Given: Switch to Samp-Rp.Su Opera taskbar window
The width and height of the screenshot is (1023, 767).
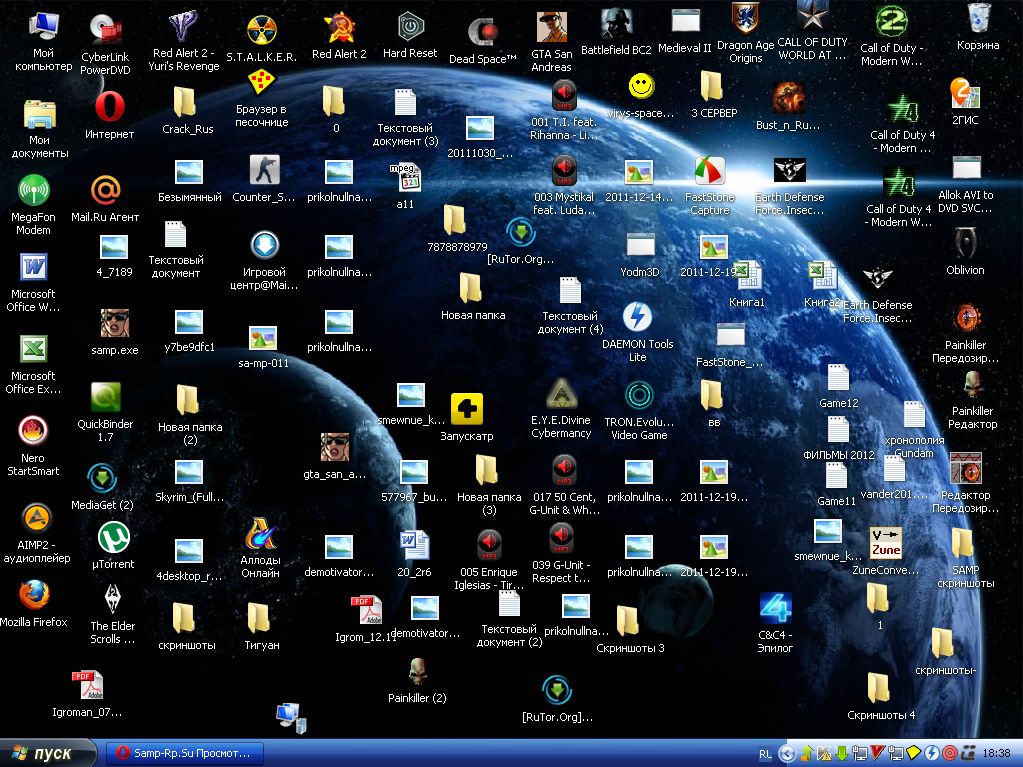Looking at the screenshot, I should [x=185, y=753].
